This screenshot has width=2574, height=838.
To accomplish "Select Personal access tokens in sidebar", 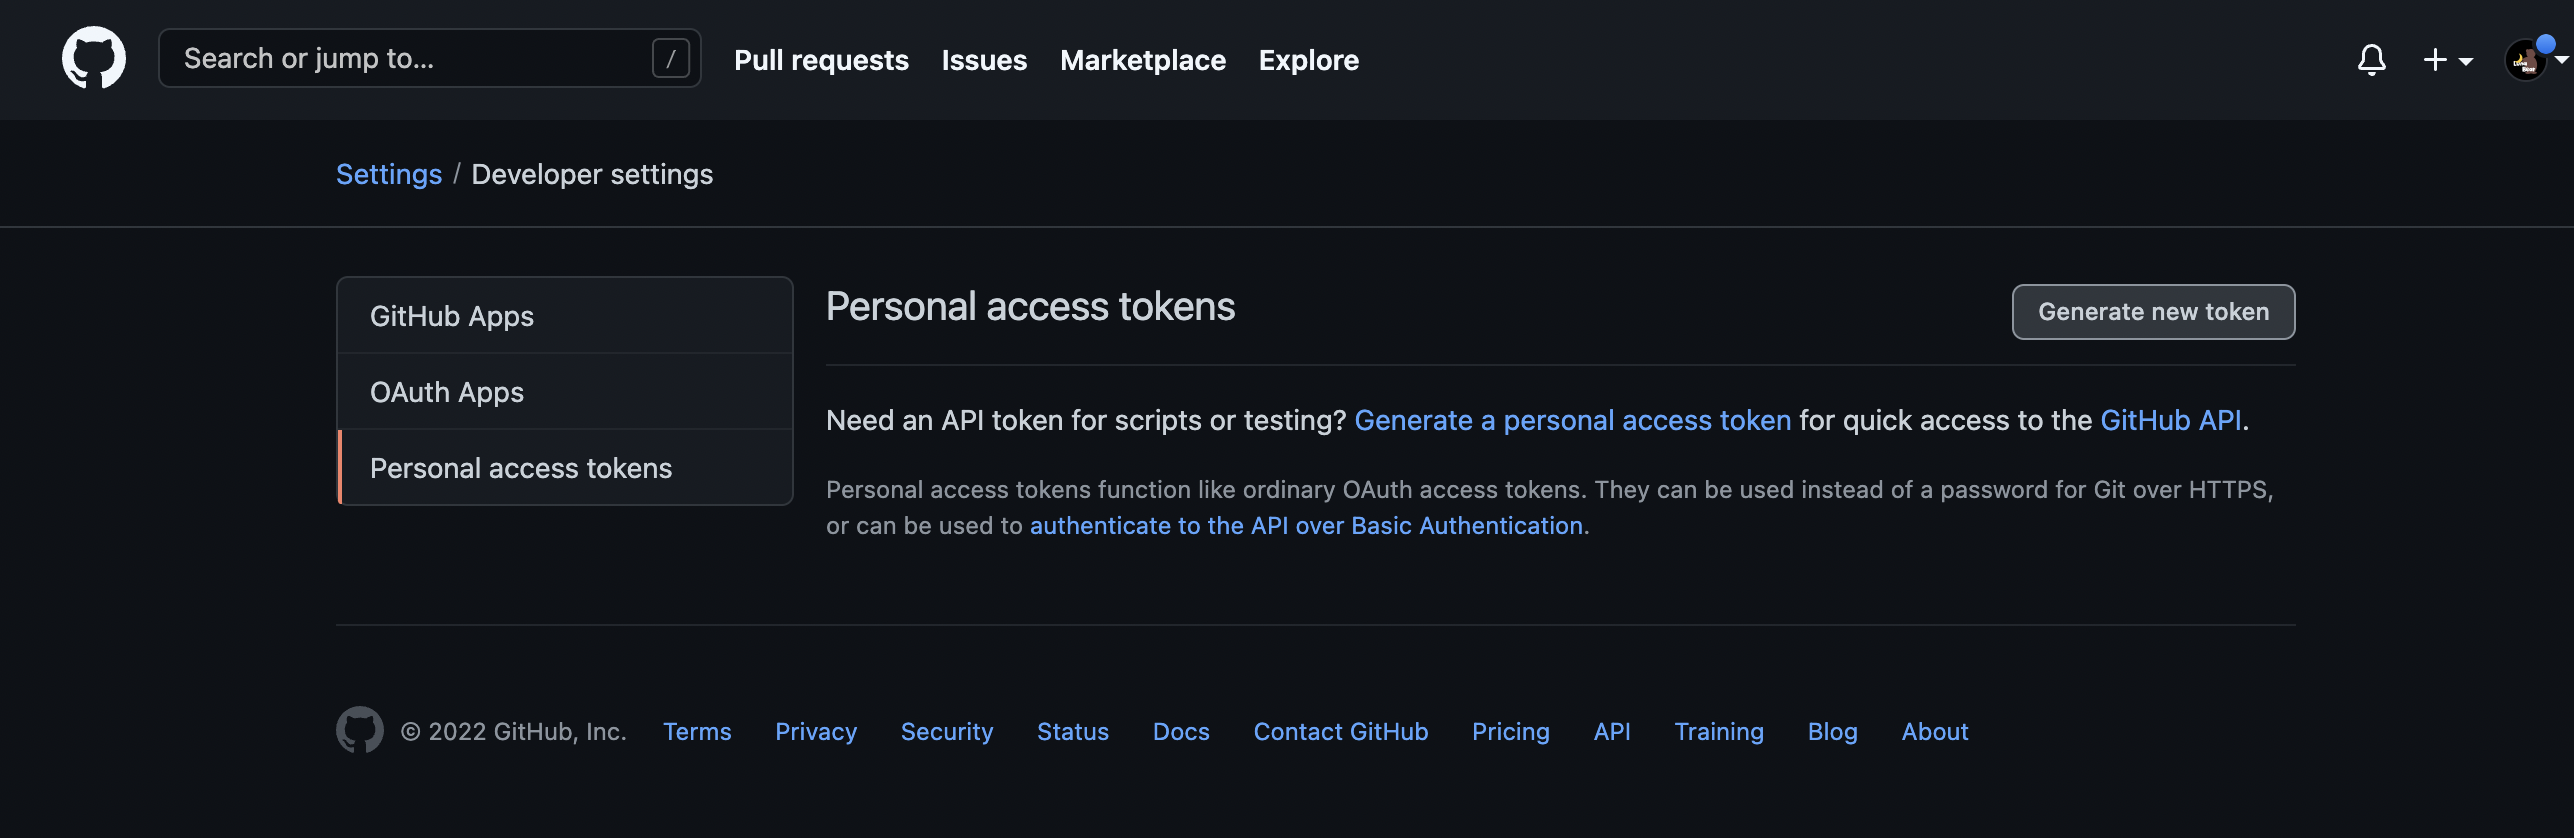I will point(565,468).
